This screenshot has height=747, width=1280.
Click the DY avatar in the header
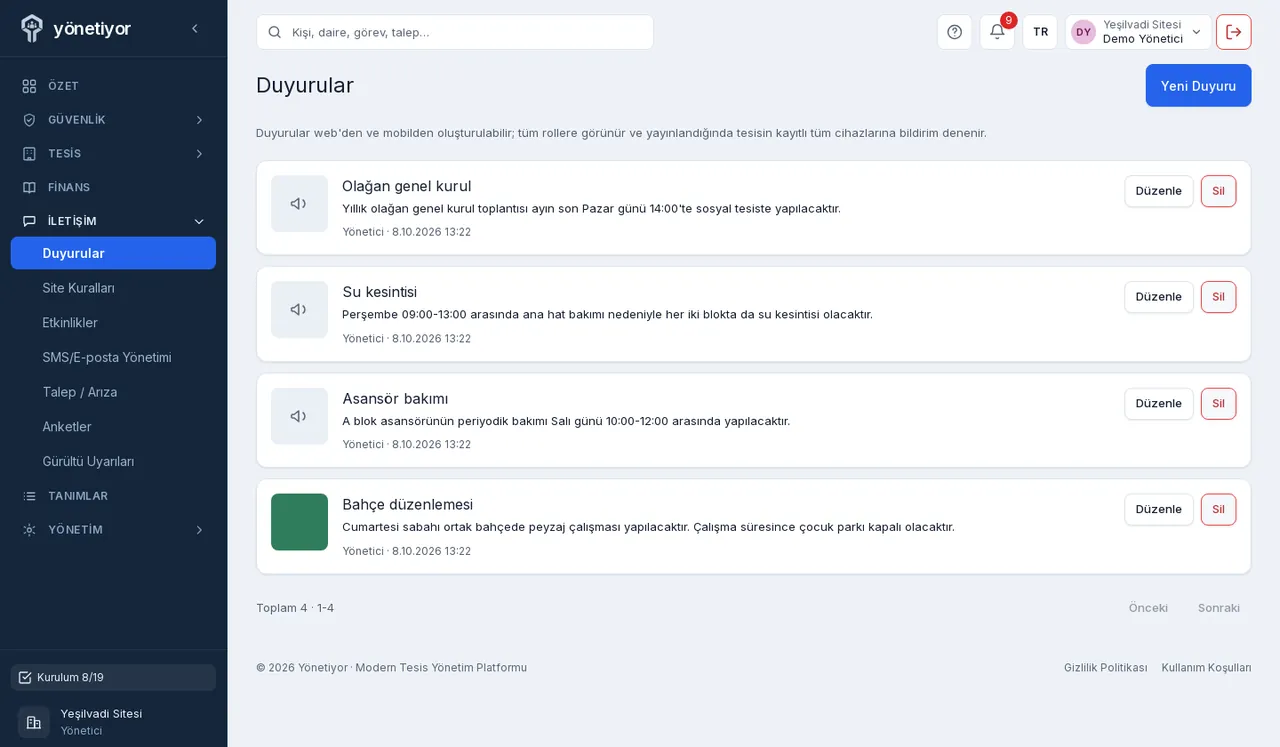pos(1083,32)
